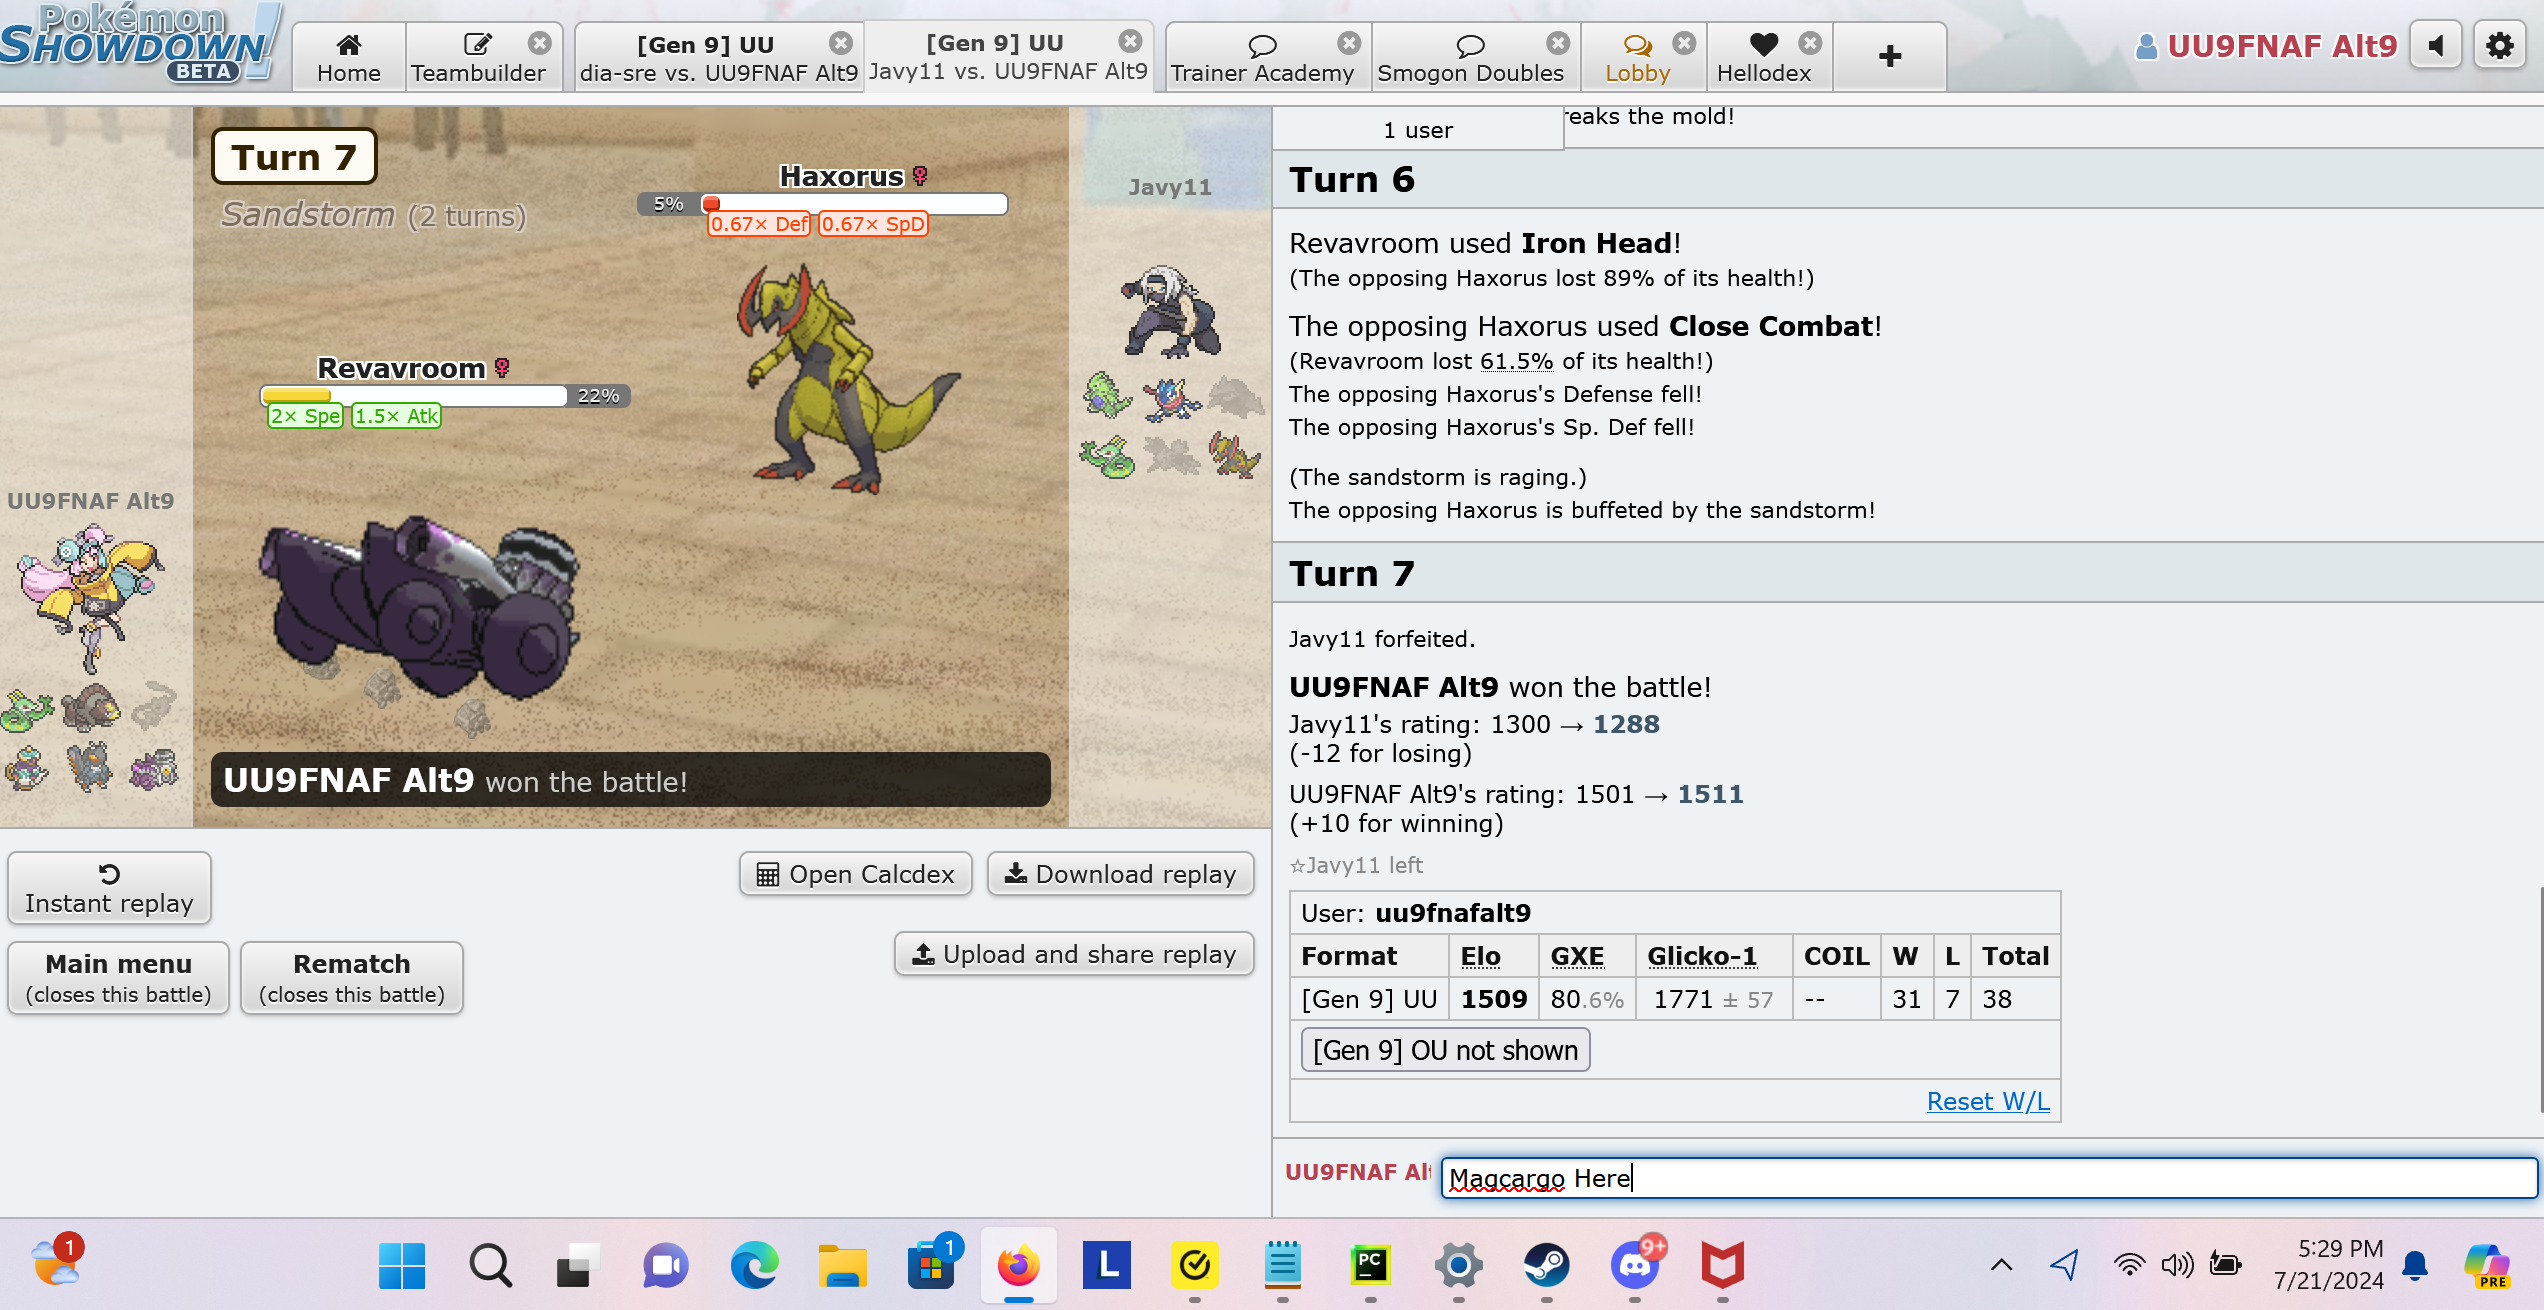Viewport: 2544px width, 1310px height.
Task: Select the Javy11 vs. UU9FNAF Alt9 tab
Action: pyautogui.click(x=1008, y=58)
